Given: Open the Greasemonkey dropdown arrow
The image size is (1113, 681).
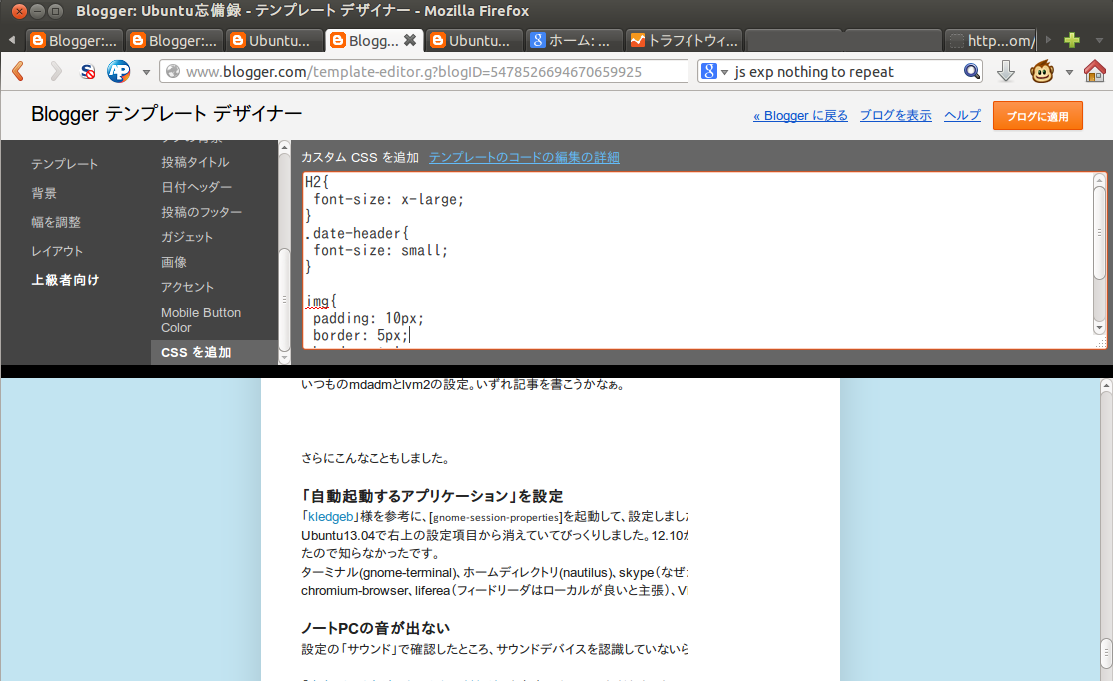Looking at the screenshot, I should tap(1069, 72).
